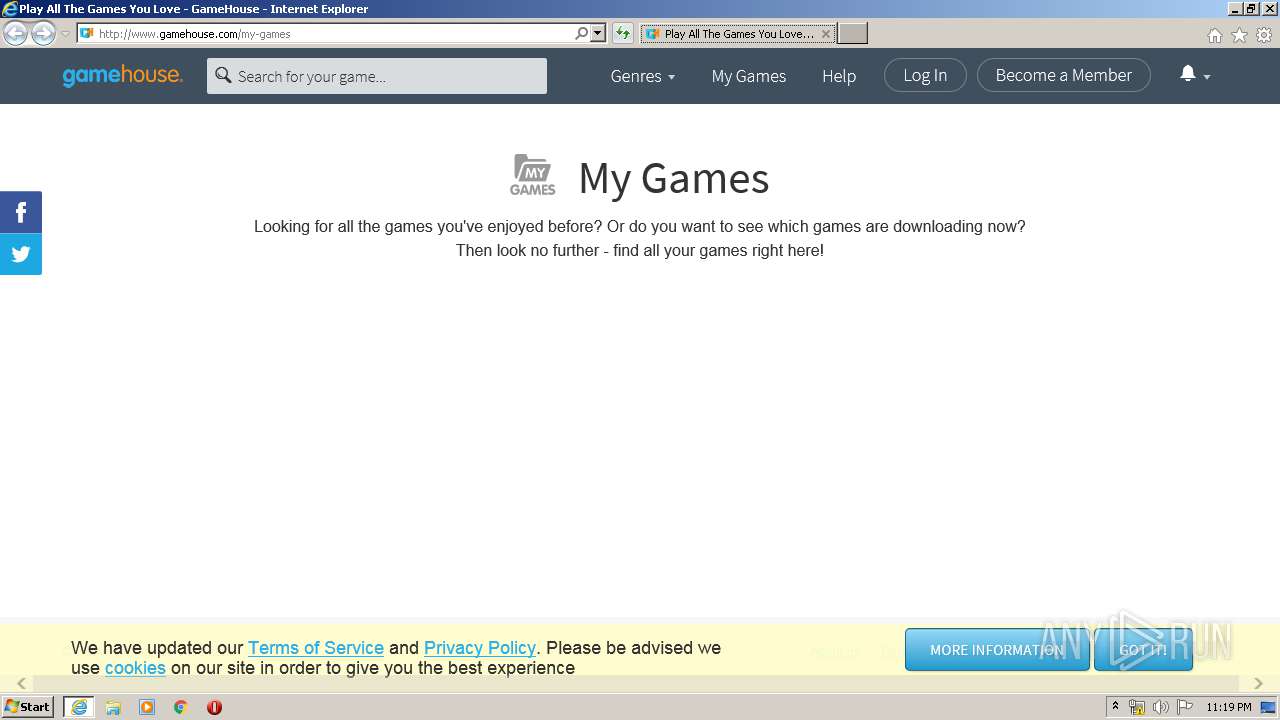Screen dimensions: 1280x720
Task: Open the File Explorer taskbar icon
Action: point(113,707)
